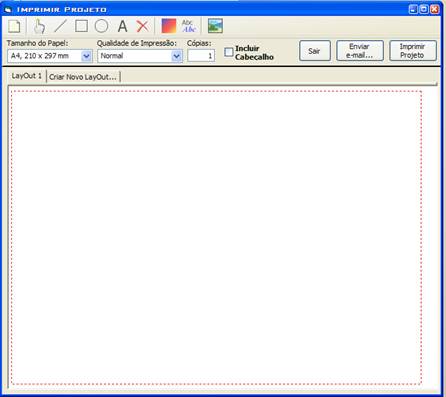Open the Criar Novo LayOut tab
The image size is (446, 397).
[83, 77]
